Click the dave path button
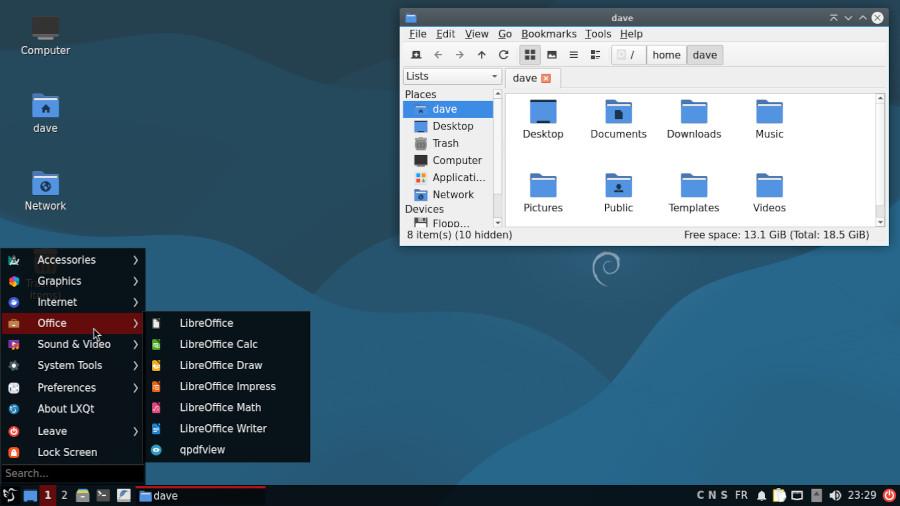 [x=705, y=55]
